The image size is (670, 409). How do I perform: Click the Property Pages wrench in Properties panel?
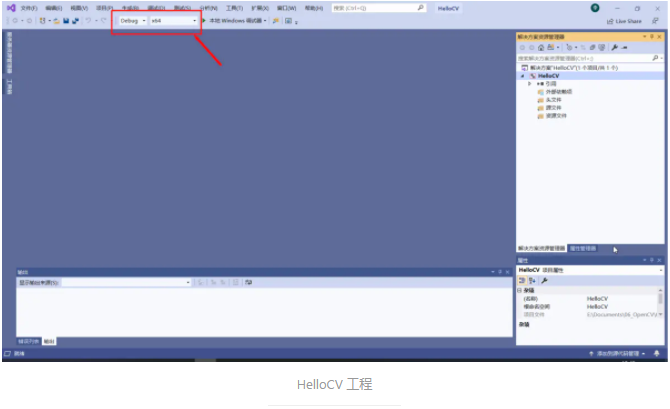click(x=544, y=281)
